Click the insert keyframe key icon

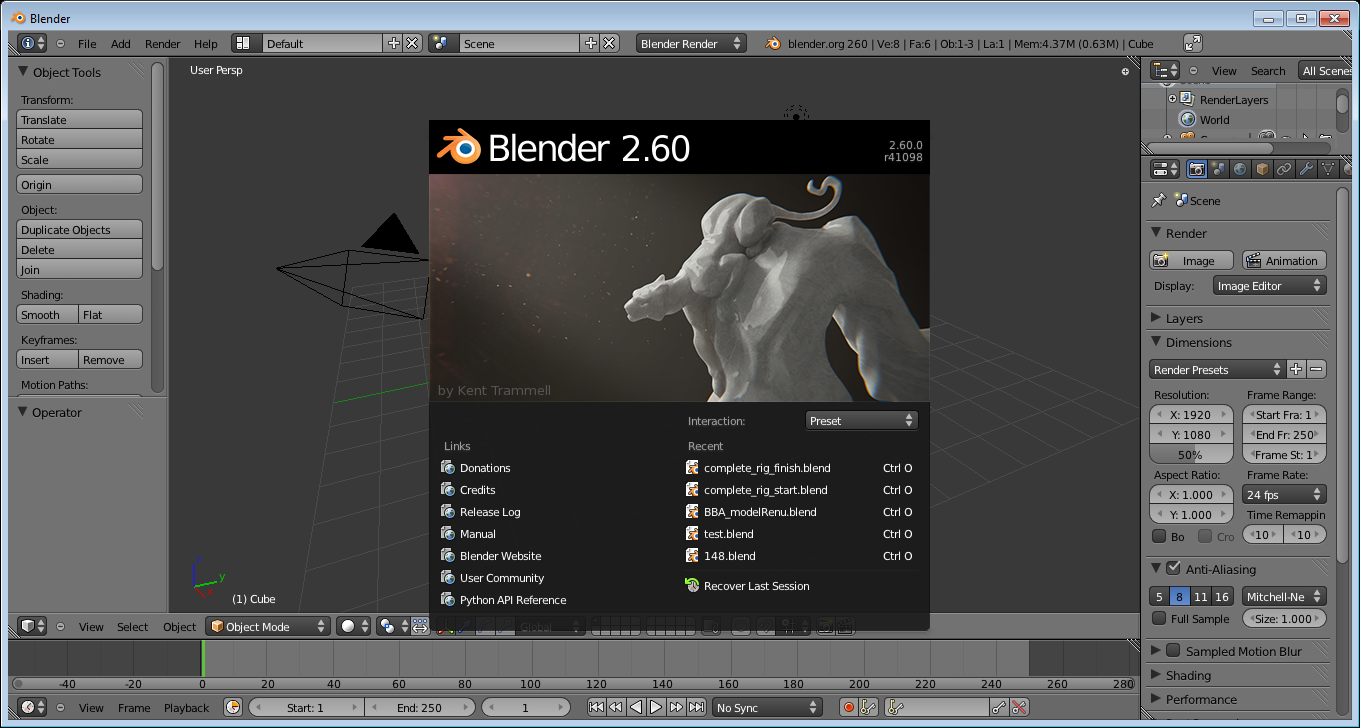[998, 707]
